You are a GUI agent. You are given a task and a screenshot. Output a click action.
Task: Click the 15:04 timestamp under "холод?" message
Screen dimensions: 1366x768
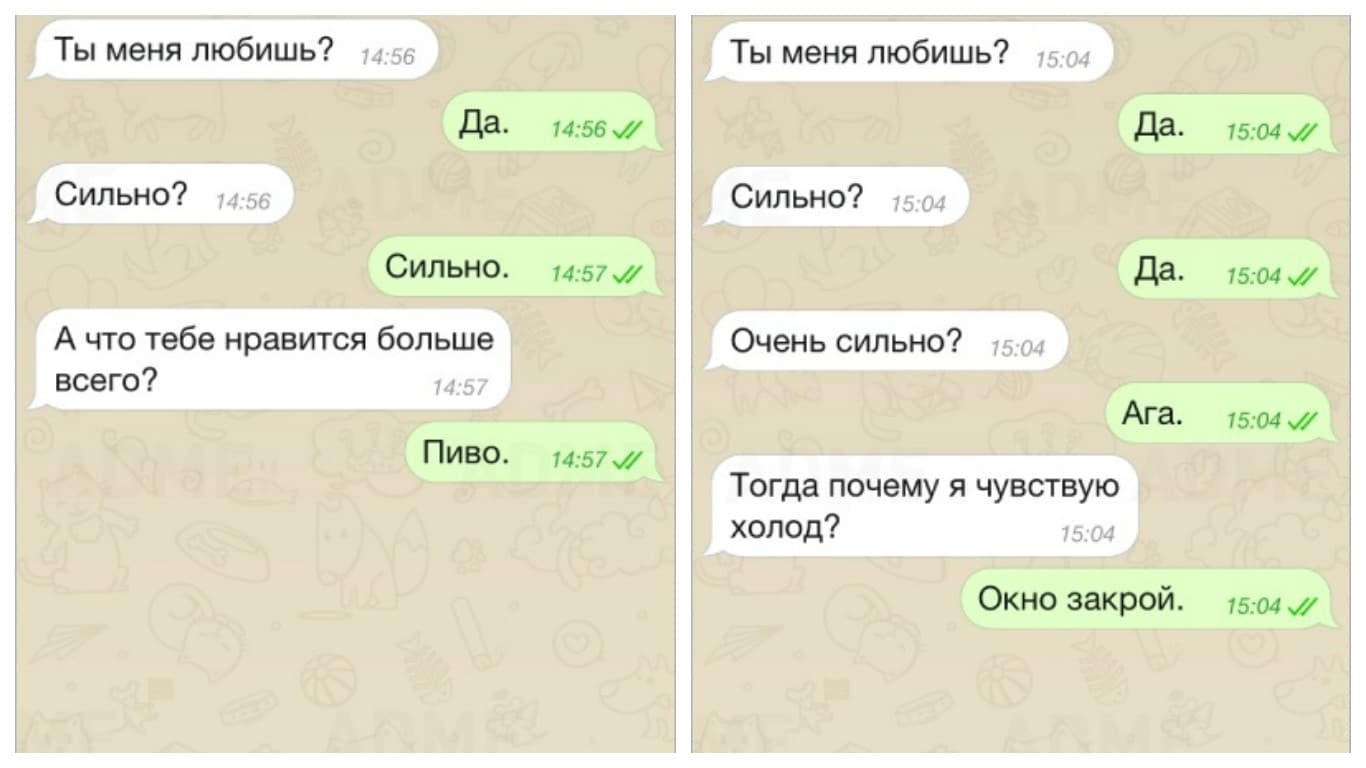pyautogui.click(x=1087, y=535)
